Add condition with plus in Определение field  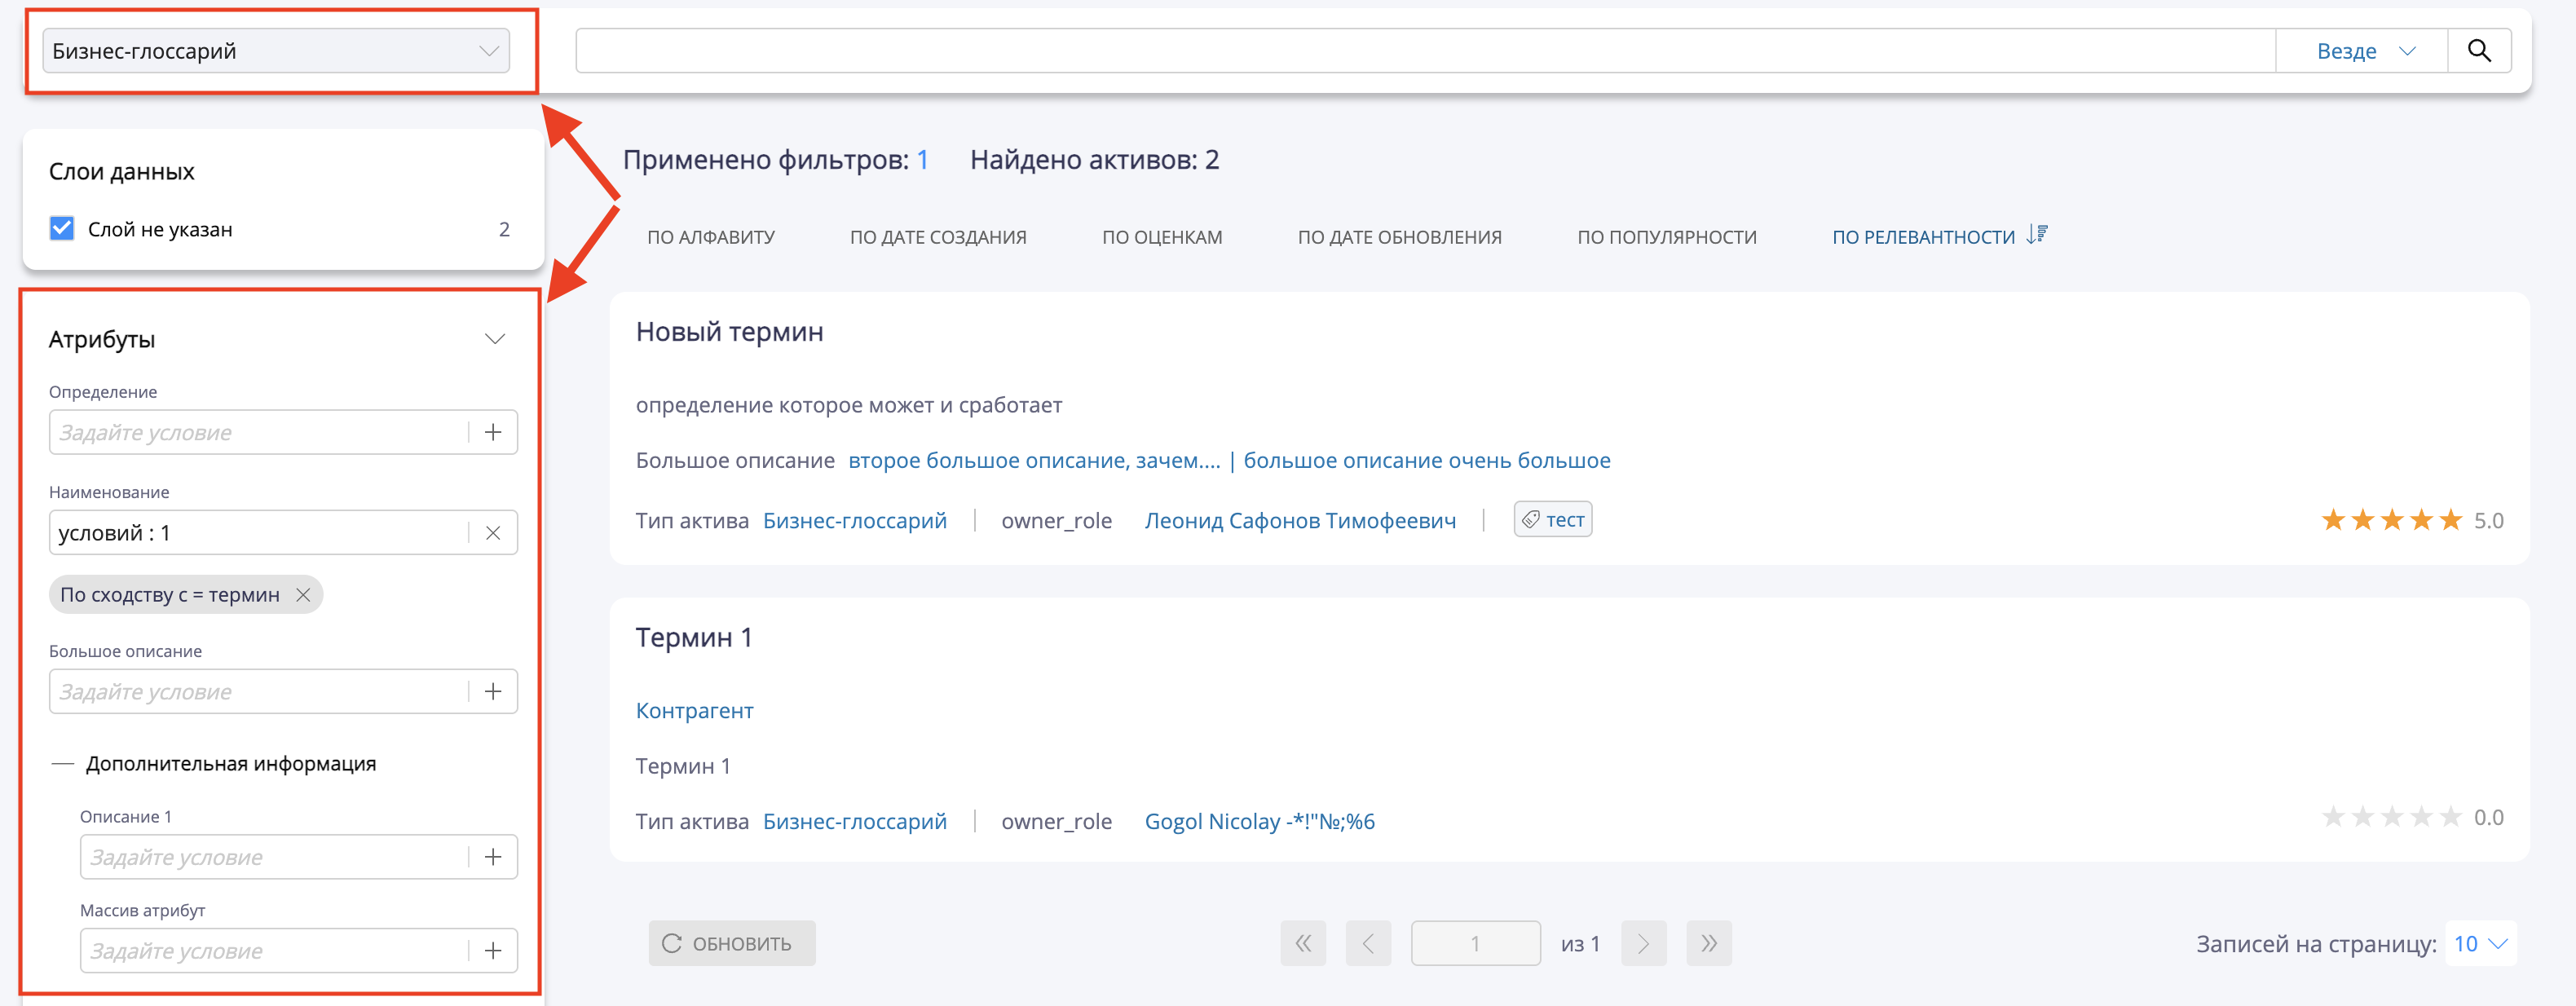(493, 432)
